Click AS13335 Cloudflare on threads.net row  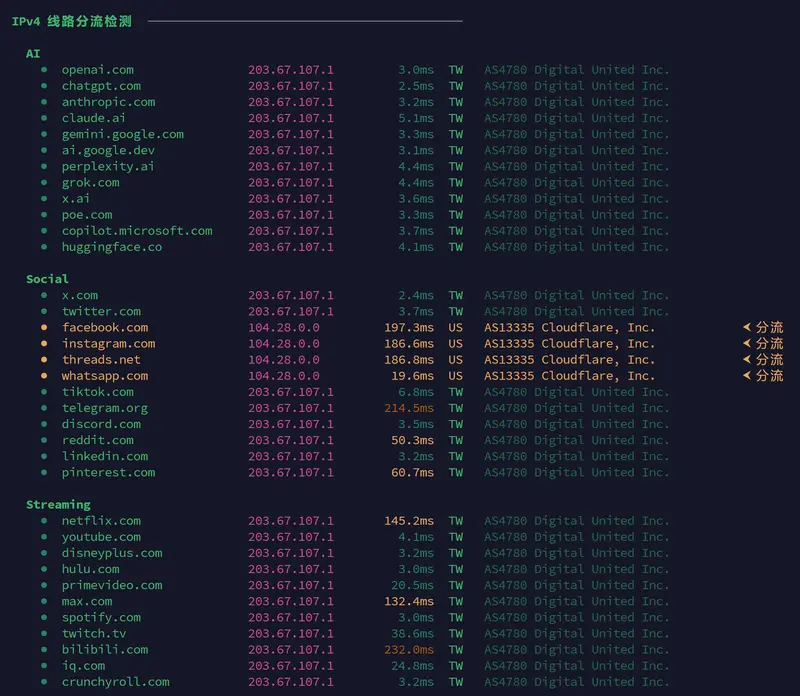click(569, 360)
